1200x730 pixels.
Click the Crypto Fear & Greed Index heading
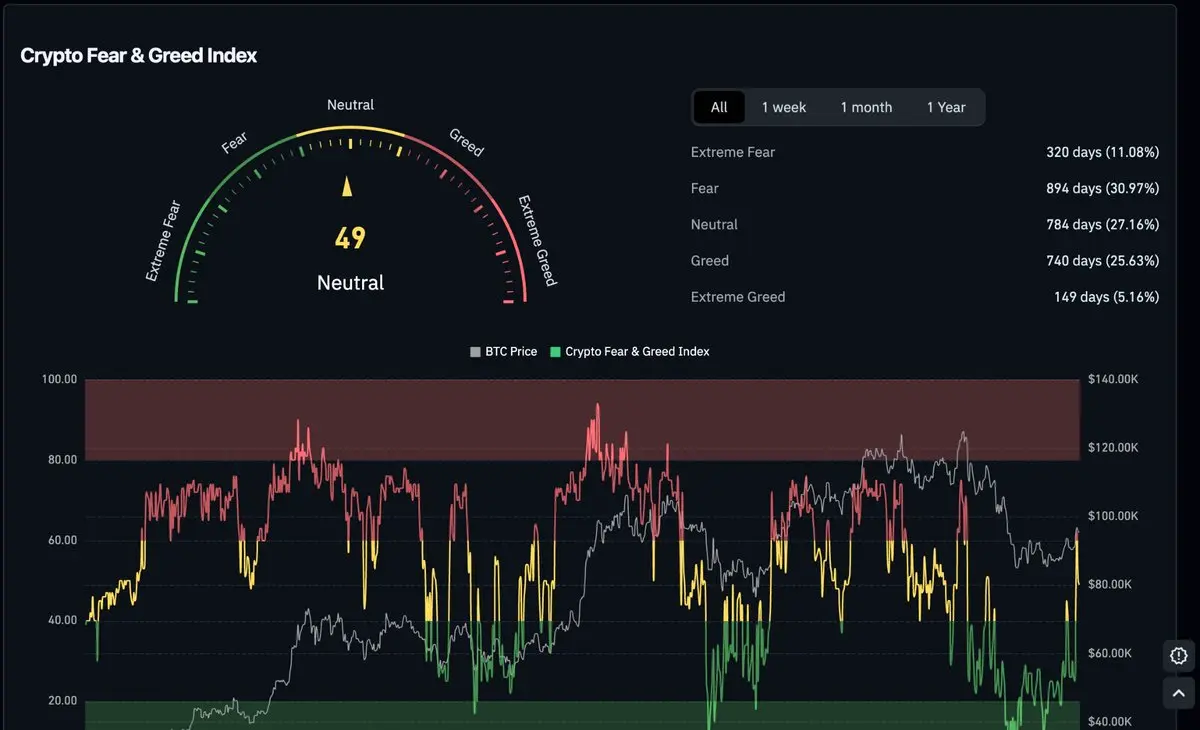pyautogui.click(x=139, y=56)
